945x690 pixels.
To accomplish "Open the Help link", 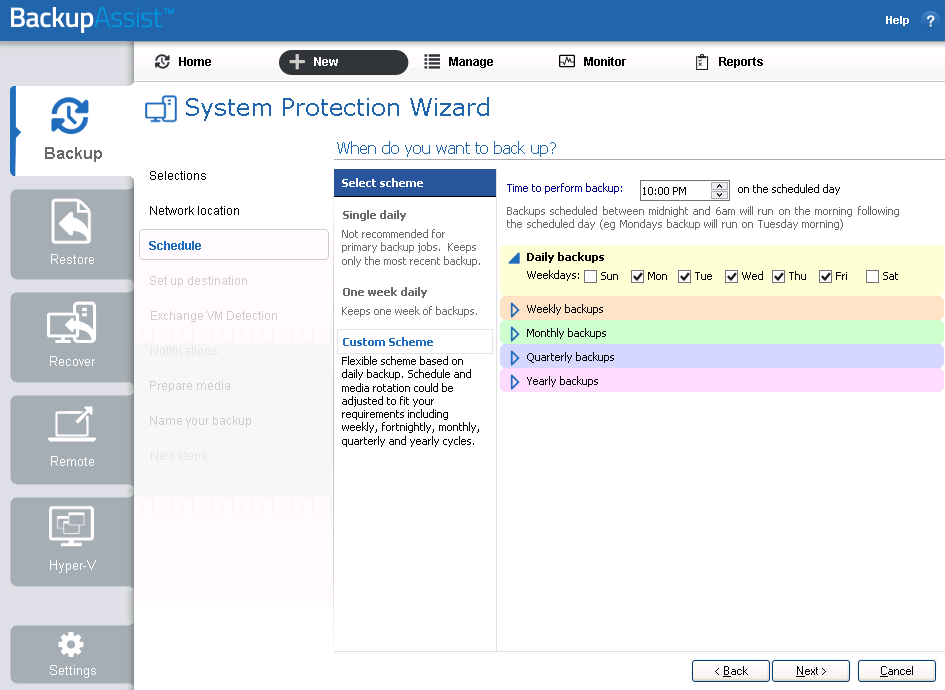I will [x=897, y=20].
